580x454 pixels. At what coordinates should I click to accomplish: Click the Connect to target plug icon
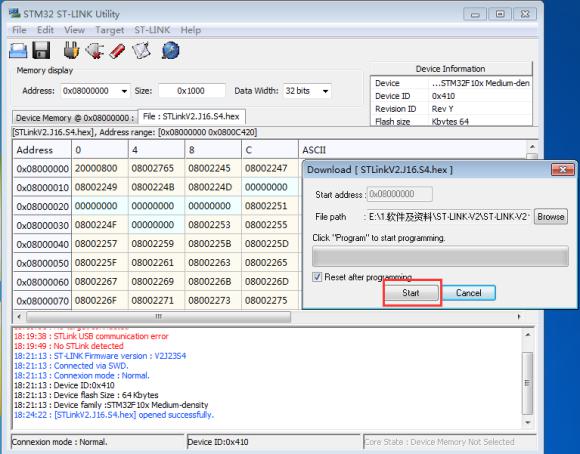tap(71, 50)
